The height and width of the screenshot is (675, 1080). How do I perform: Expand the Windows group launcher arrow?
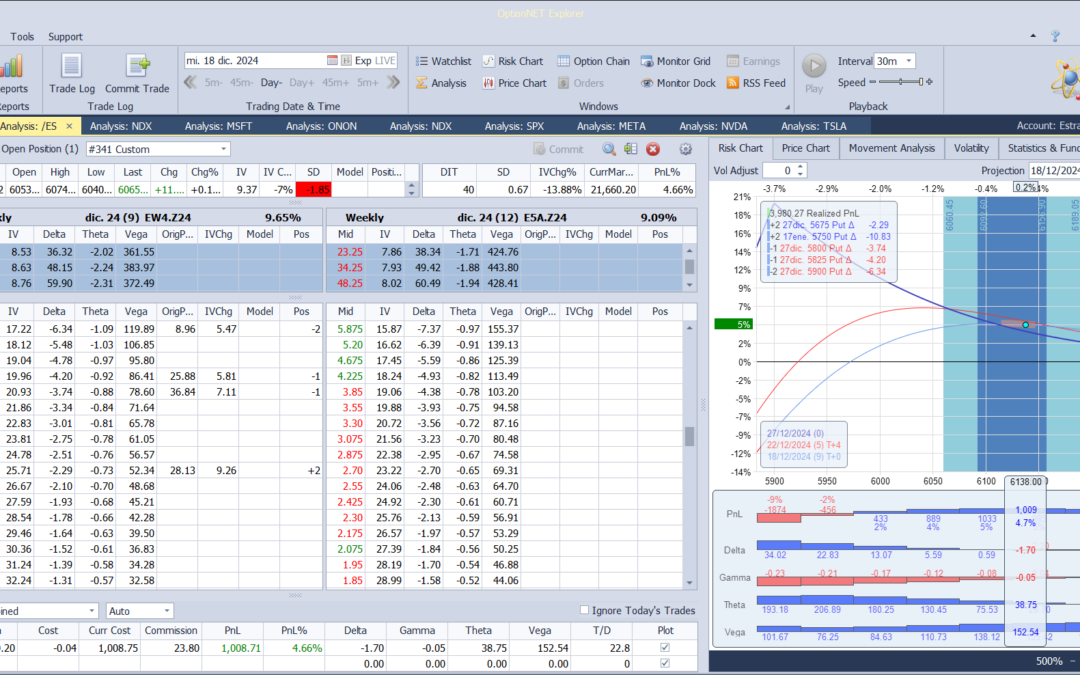pyautogui.click(x=787, y=107)
